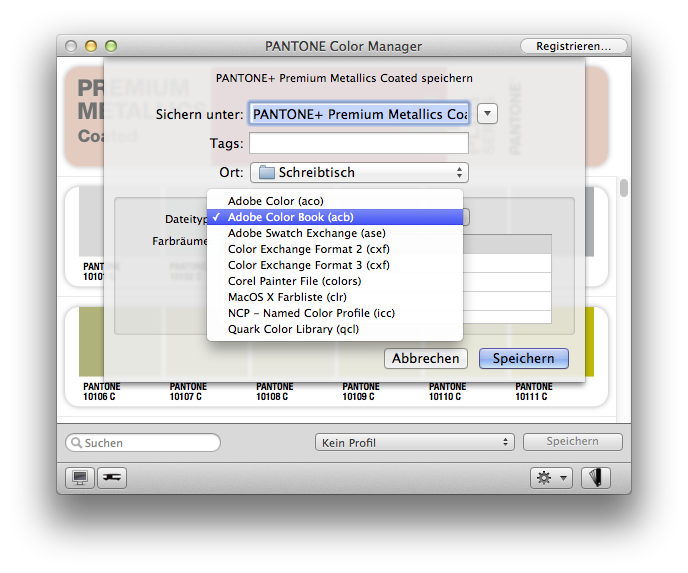
Task: Open the Kein Profil dropdown
Action: coord(414,442)
